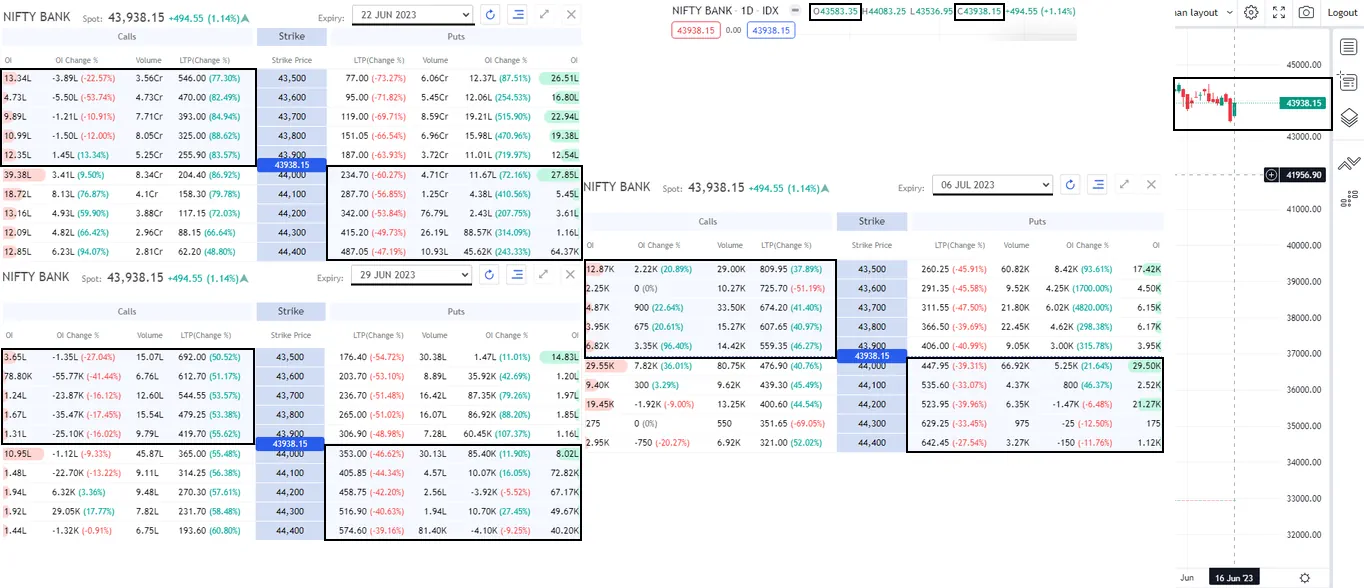Open the chart layout dropdown chevron
Image resolution: width=1364 pixels, height=588 pixels.
[x=1228, y=13]
